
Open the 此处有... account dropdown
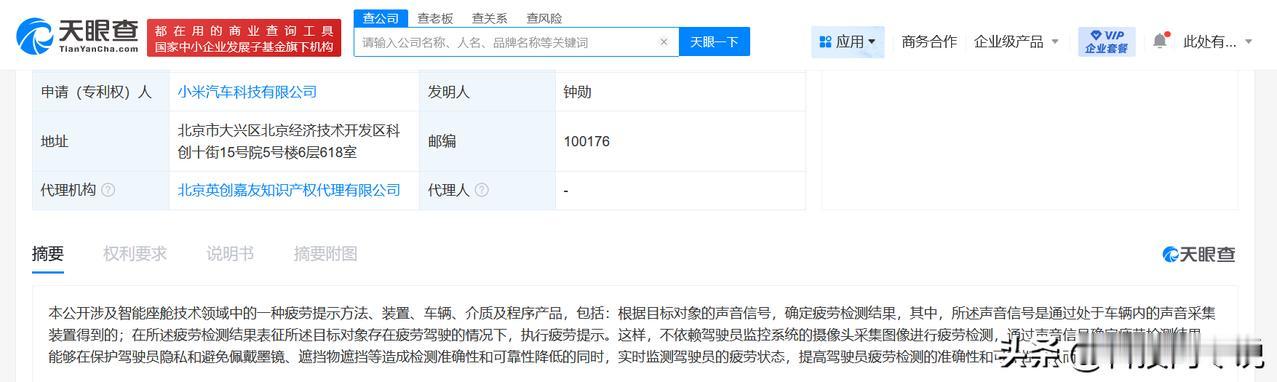tap(1217, 41)
